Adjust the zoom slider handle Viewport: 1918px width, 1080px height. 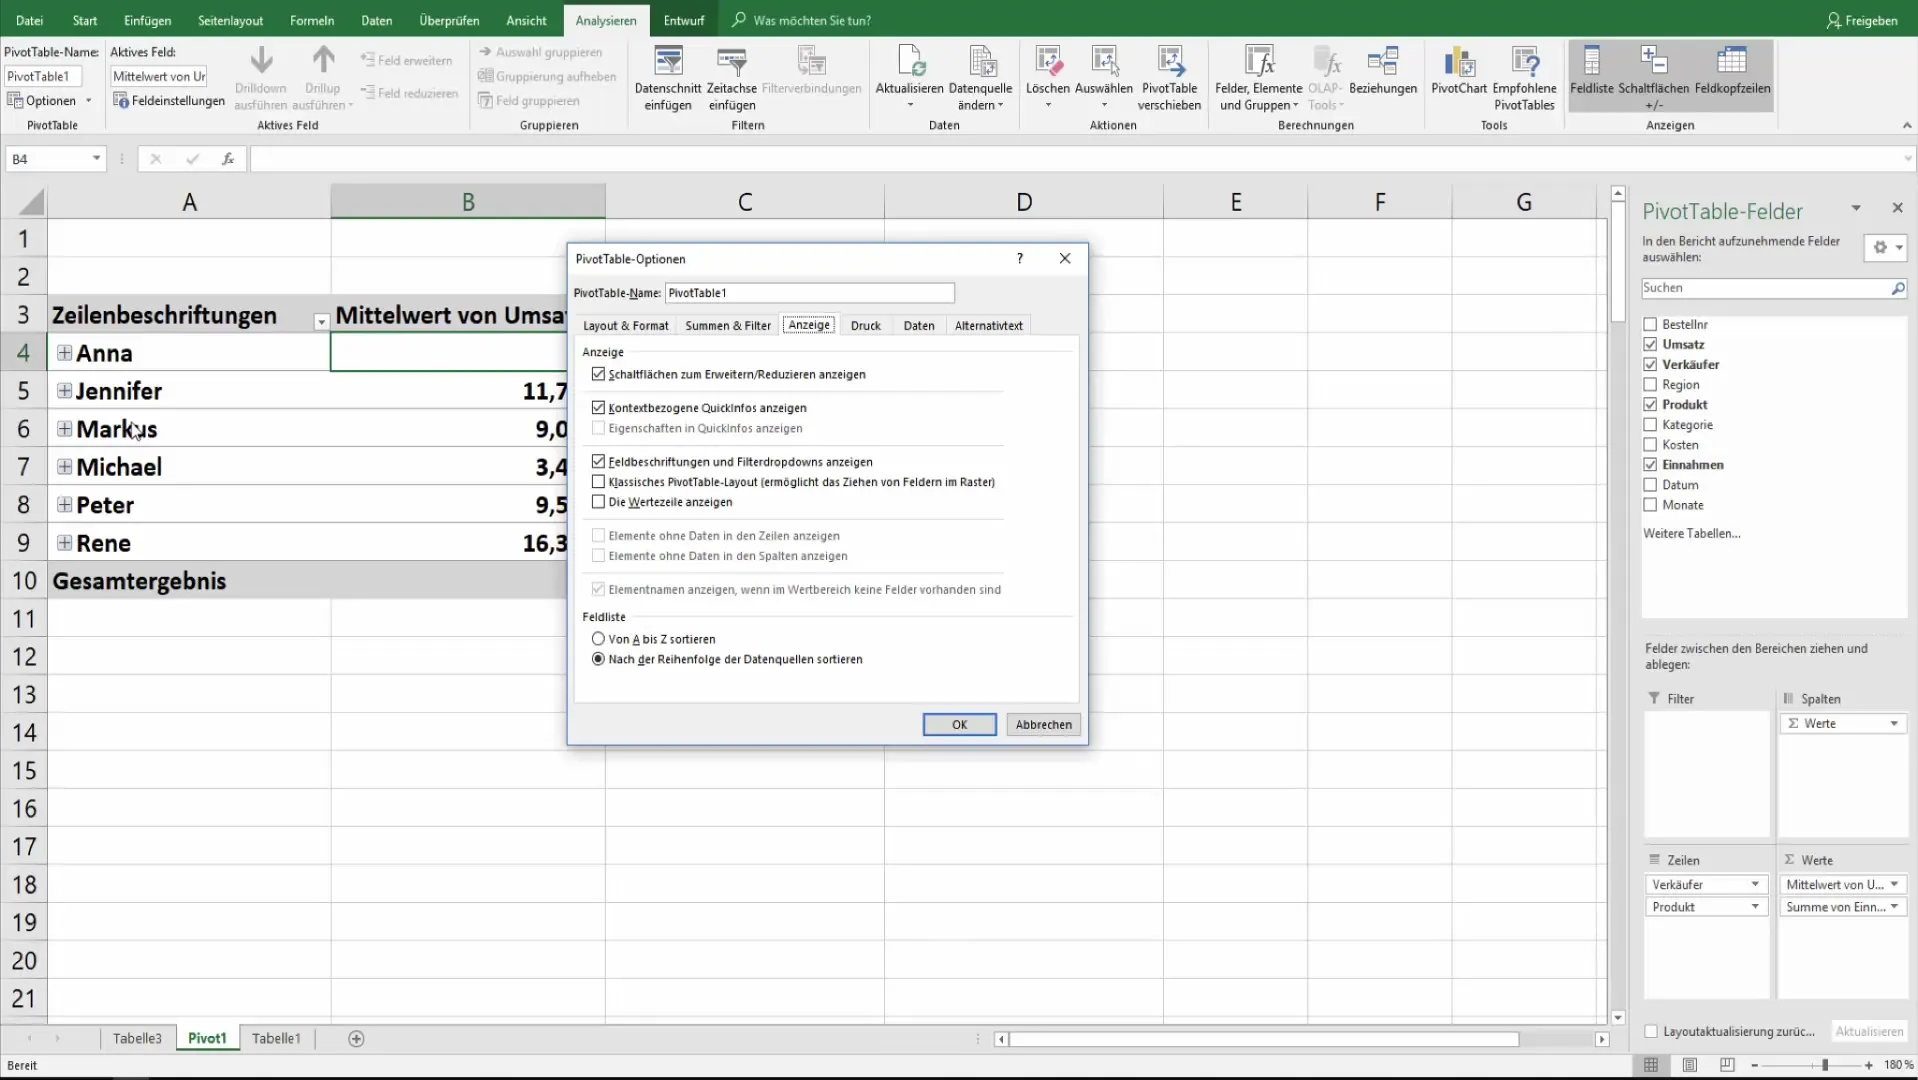pyautogui.click(x=1825, y=1066)
